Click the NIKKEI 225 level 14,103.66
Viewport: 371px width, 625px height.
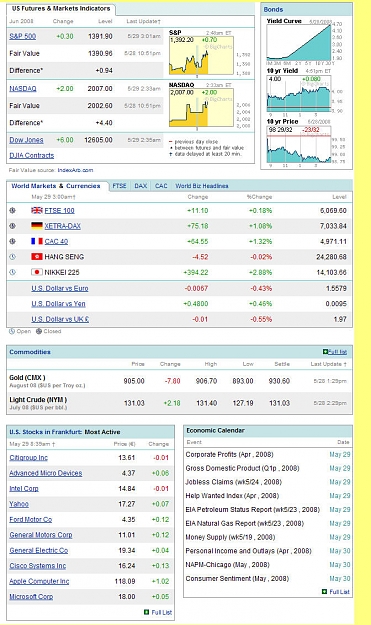[332, 273]
